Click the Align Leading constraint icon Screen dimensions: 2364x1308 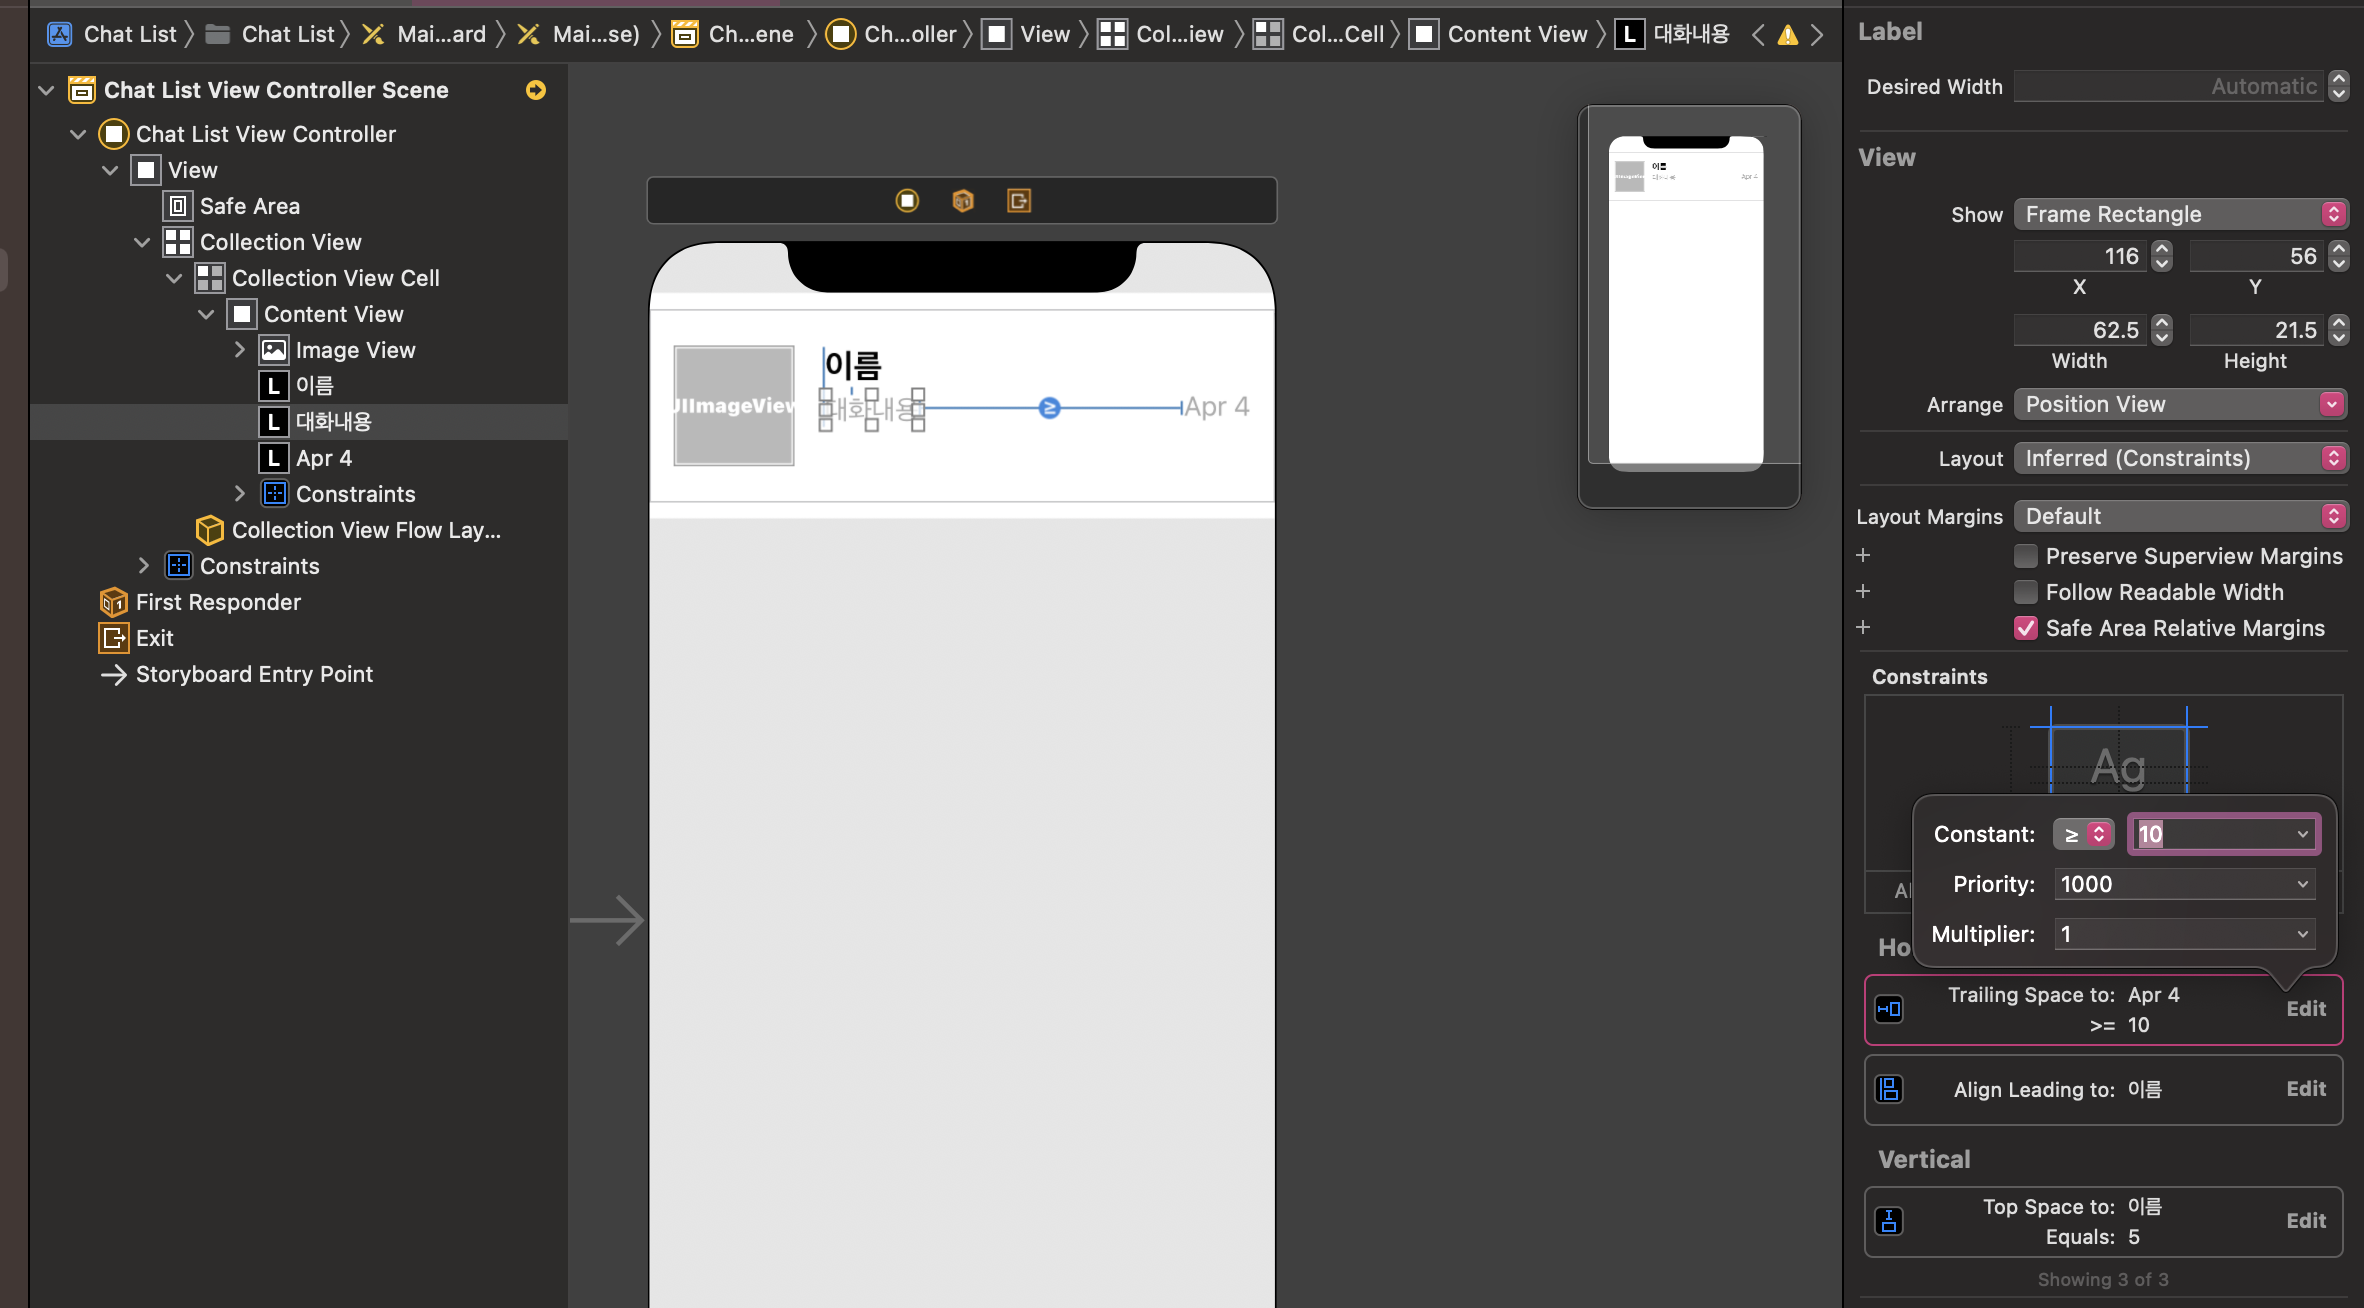tap(1889, 1089)
